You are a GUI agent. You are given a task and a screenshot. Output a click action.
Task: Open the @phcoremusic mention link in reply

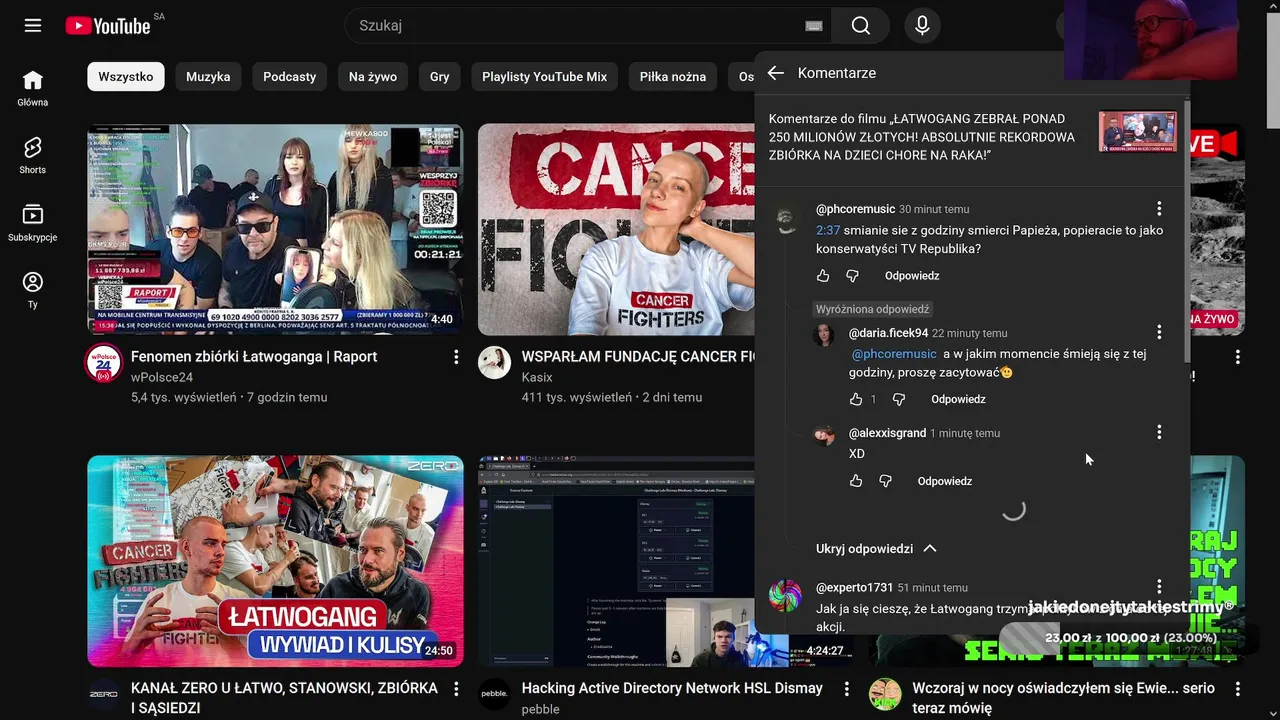click(894, 354)
